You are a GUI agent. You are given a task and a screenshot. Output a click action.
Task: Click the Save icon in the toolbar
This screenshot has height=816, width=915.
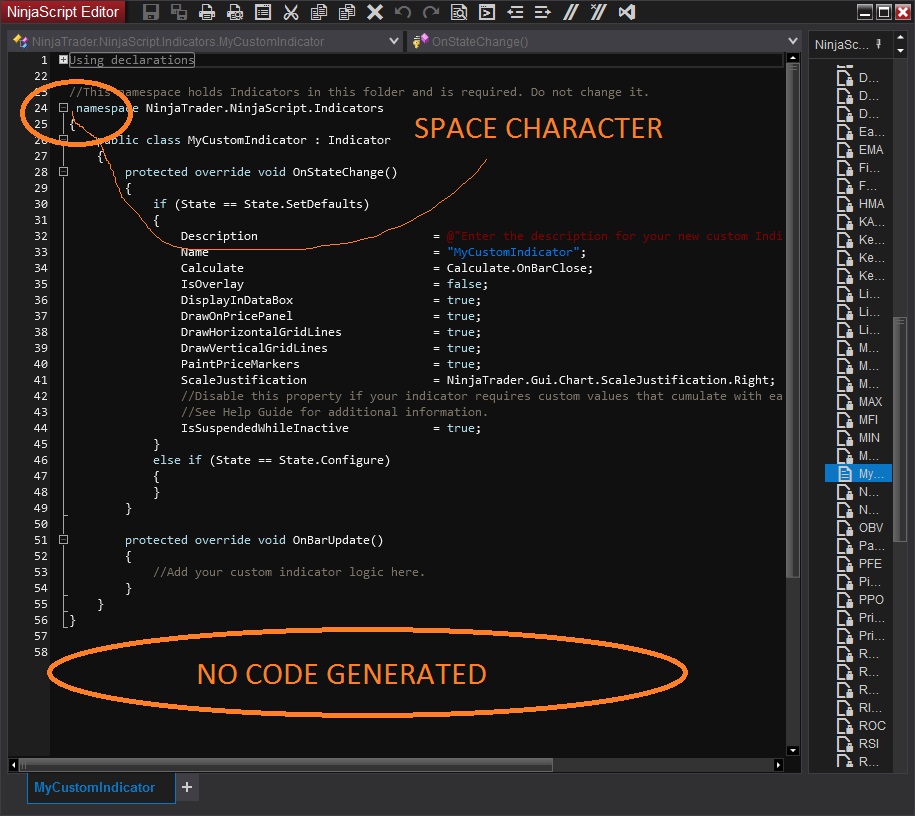coord(151,12)
